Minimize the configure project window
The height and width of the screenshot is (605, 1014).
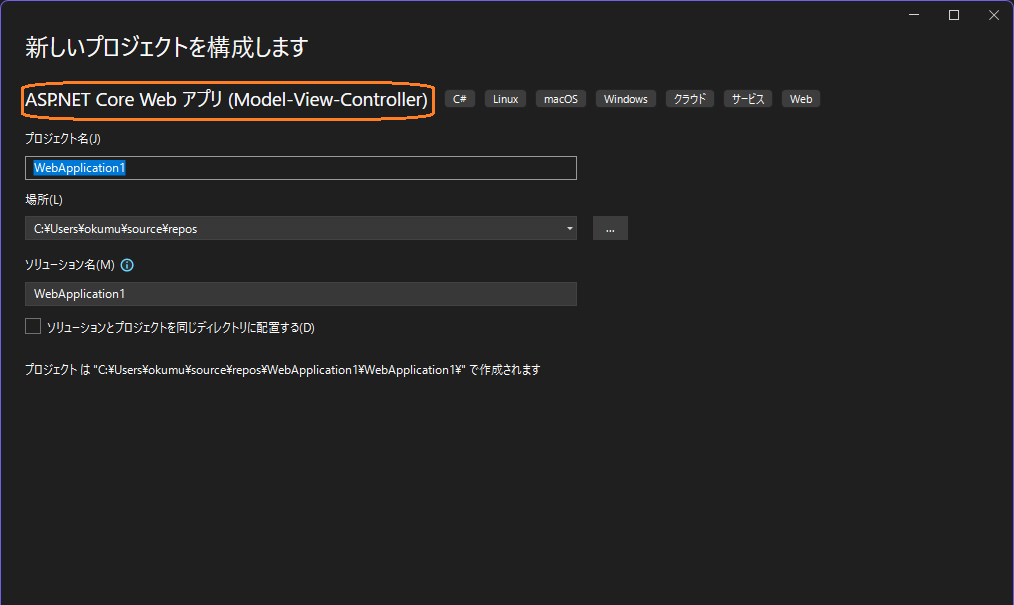[x=914, y=15]
